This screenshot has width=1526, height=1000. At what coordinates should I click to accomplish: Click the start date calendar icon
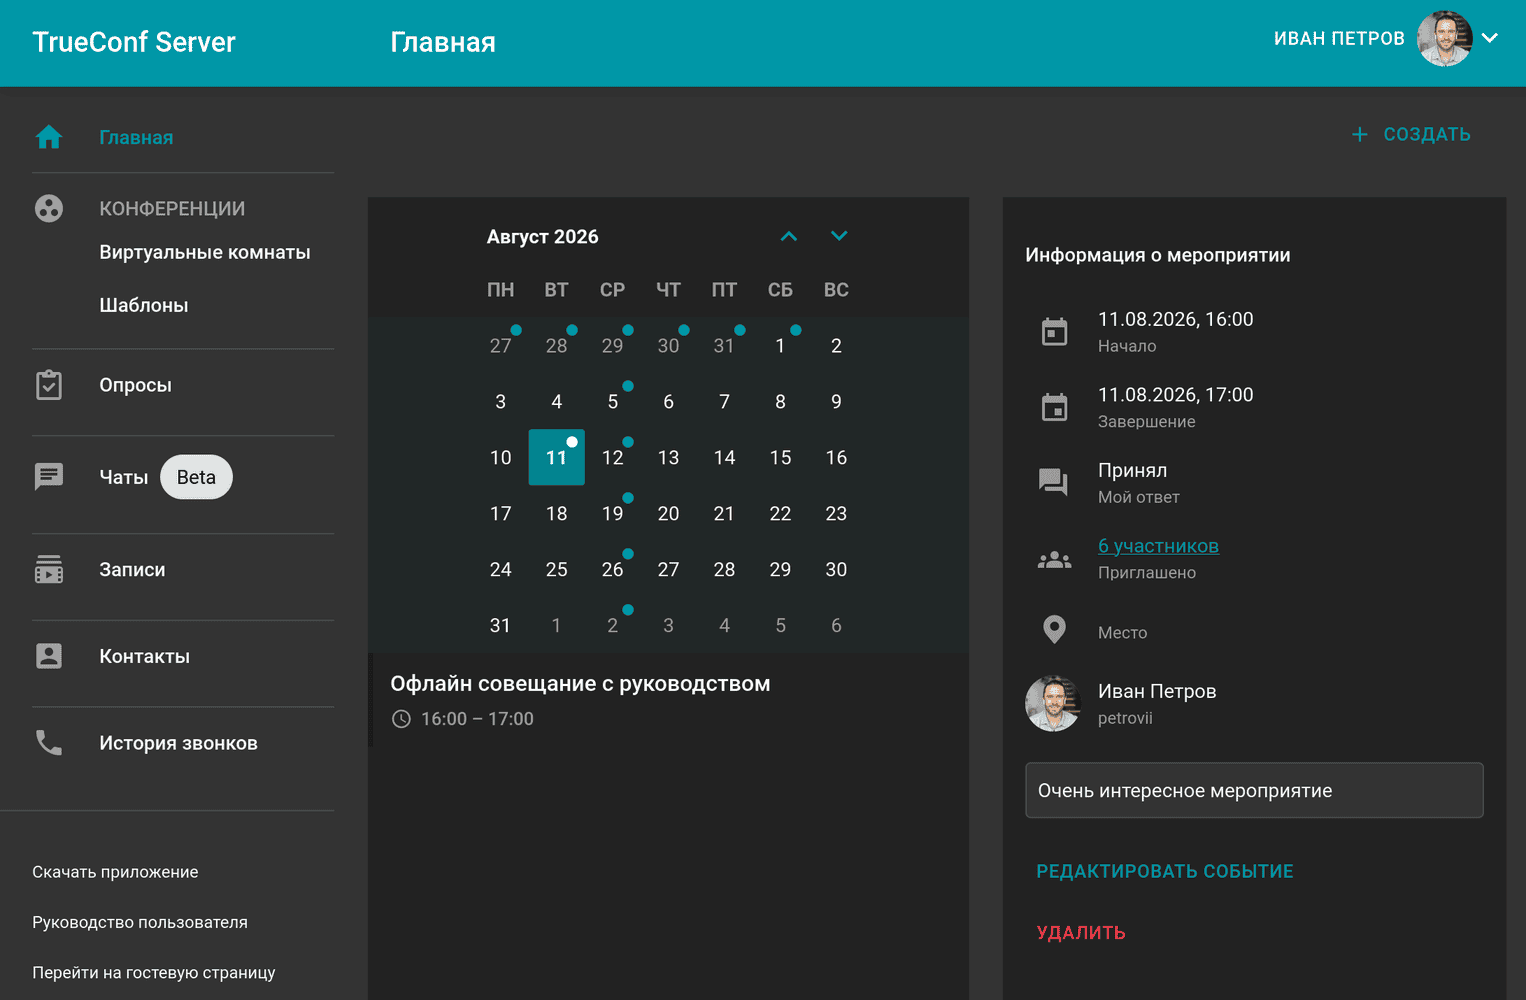1055,331
